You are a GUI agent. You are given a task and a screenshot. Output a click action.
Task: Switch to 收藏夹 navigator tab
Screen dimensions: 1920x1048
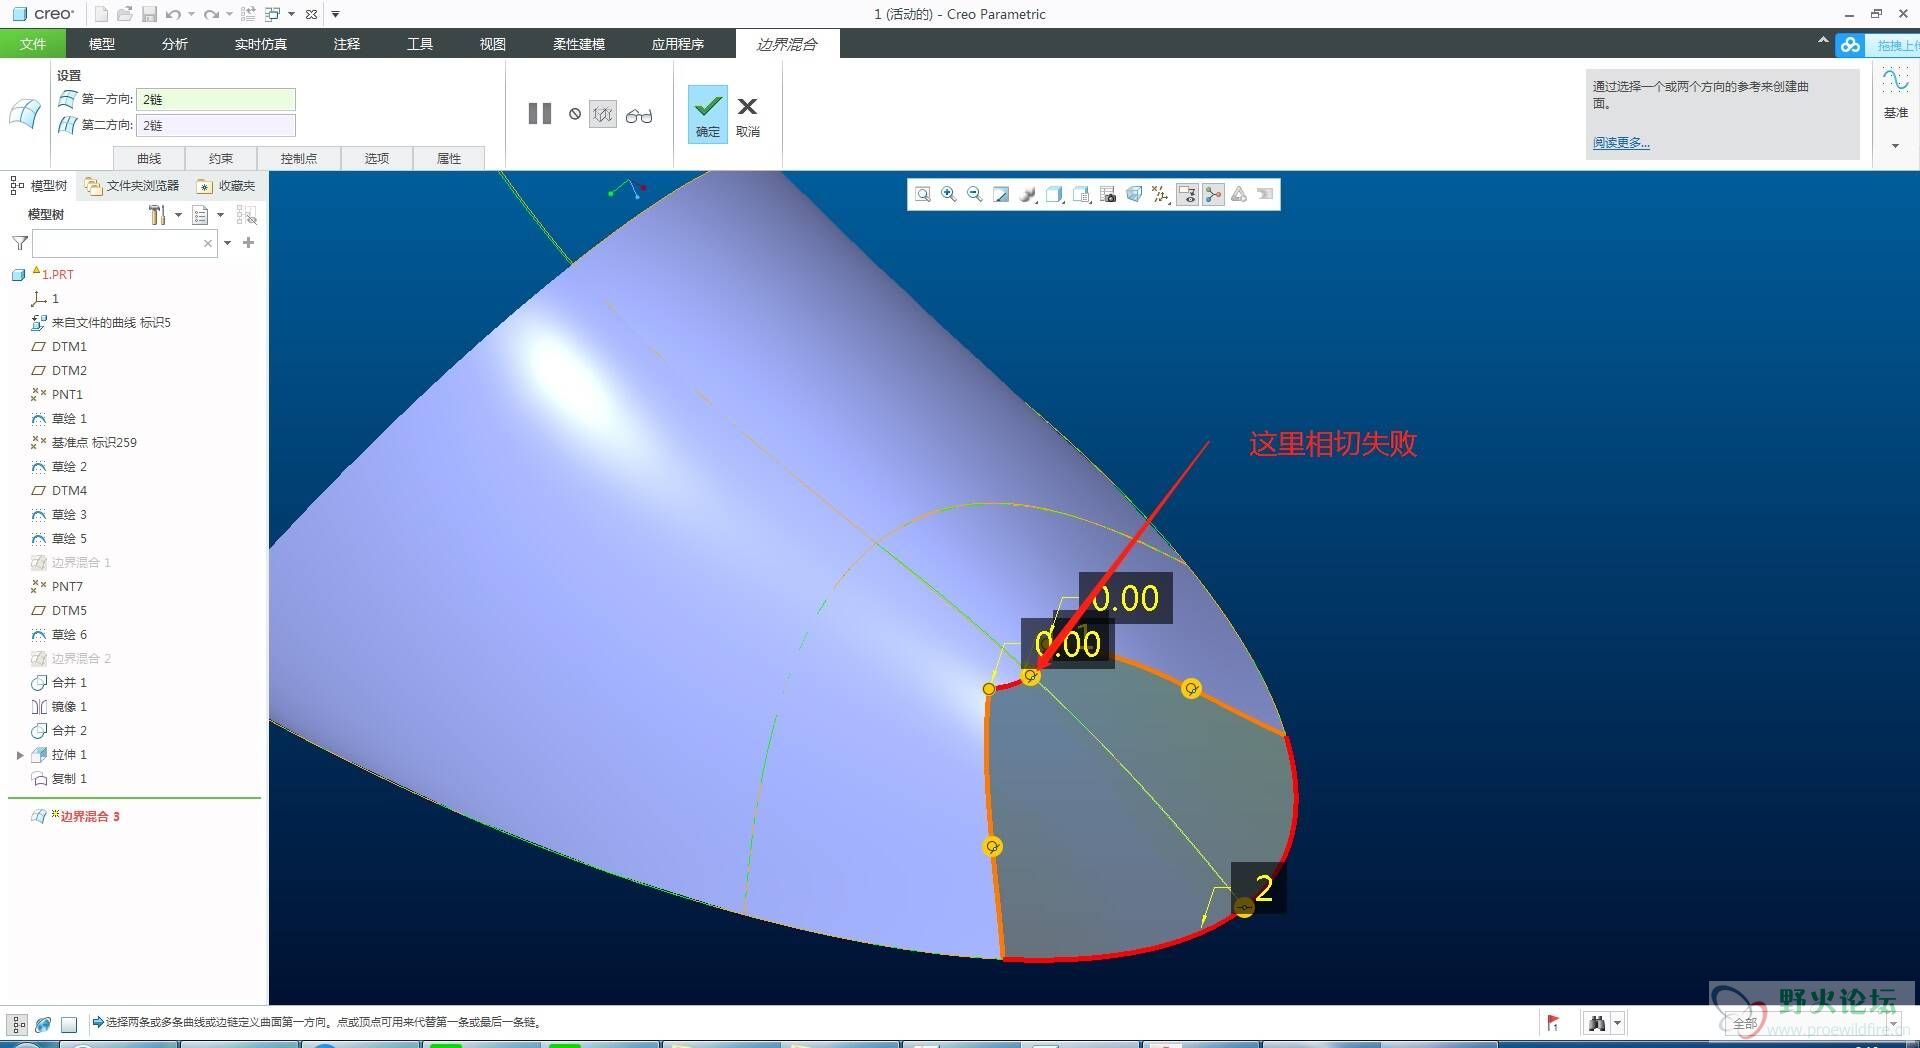coord(227,186)
